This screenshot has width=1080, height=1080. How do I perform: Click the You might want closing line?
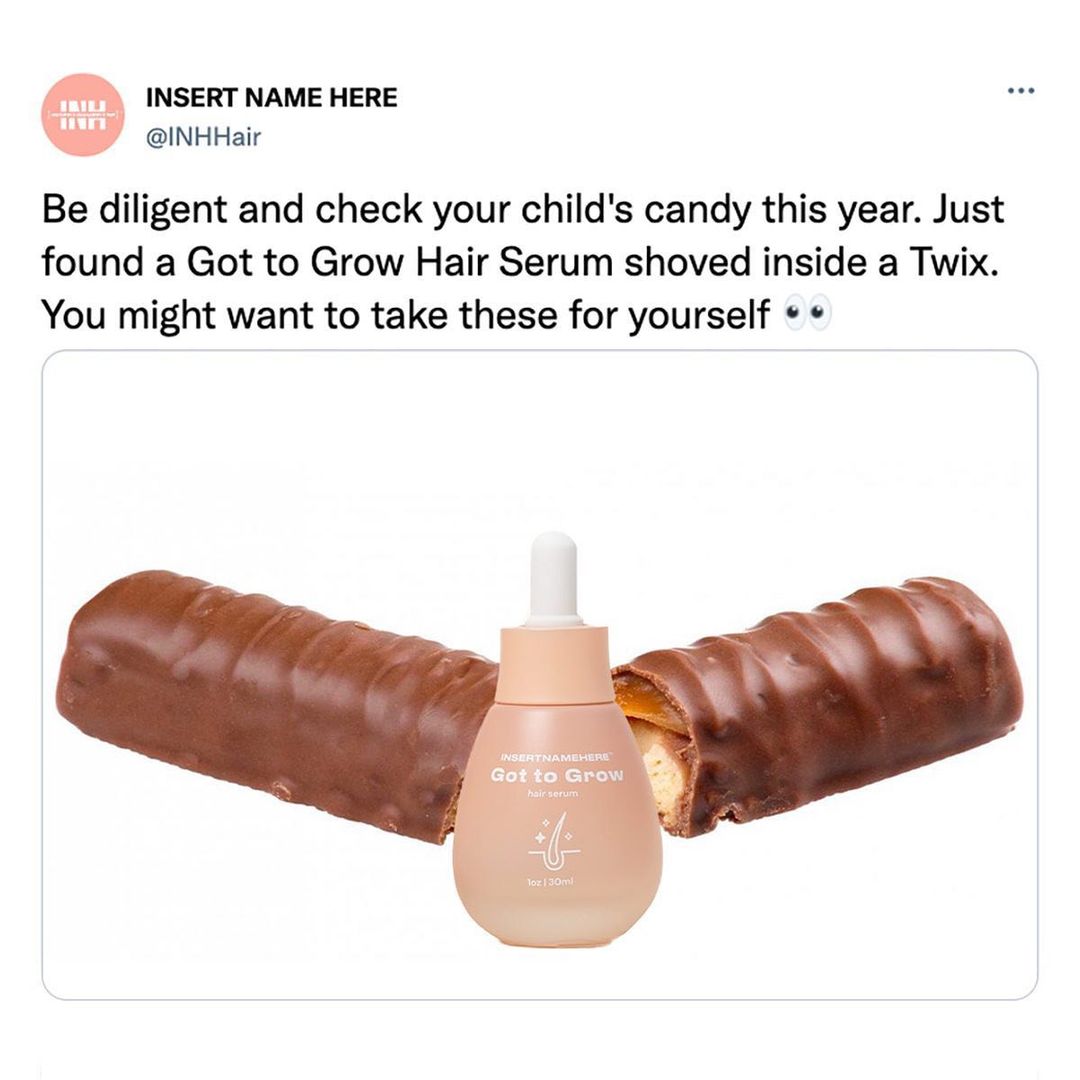(406, 315)
